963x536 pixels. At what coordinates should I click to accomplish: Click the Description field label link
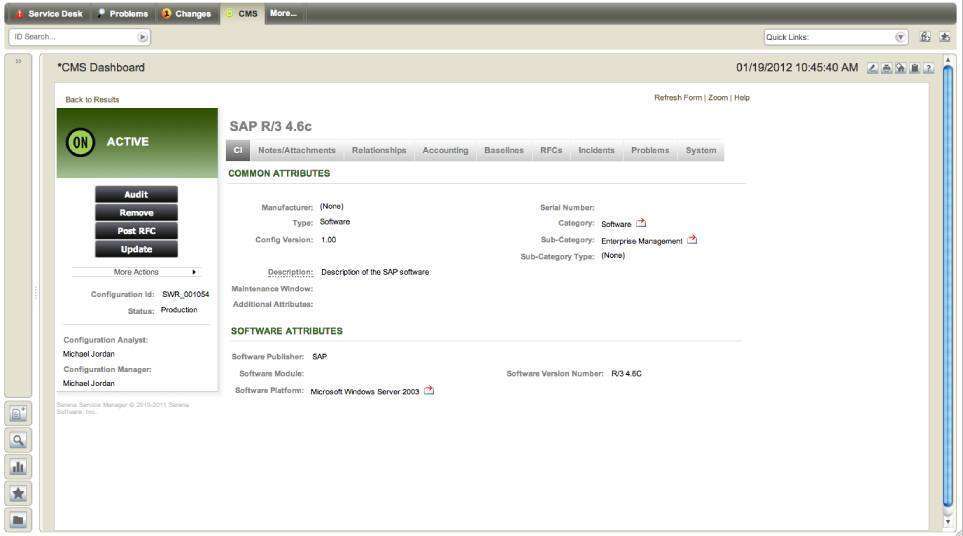point(290,272)
